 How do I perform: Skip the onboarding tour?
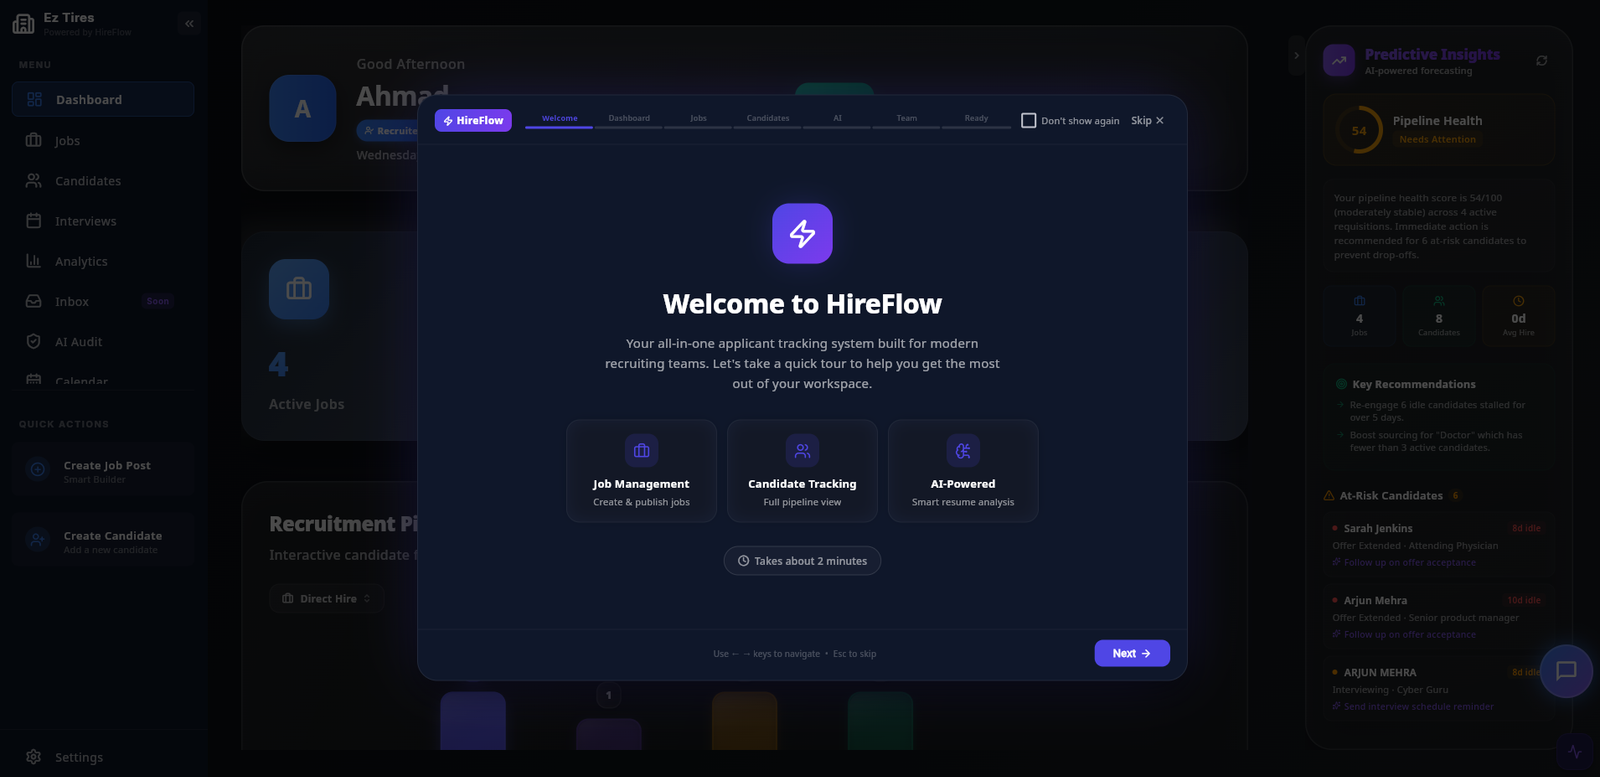pos(1147,120)
